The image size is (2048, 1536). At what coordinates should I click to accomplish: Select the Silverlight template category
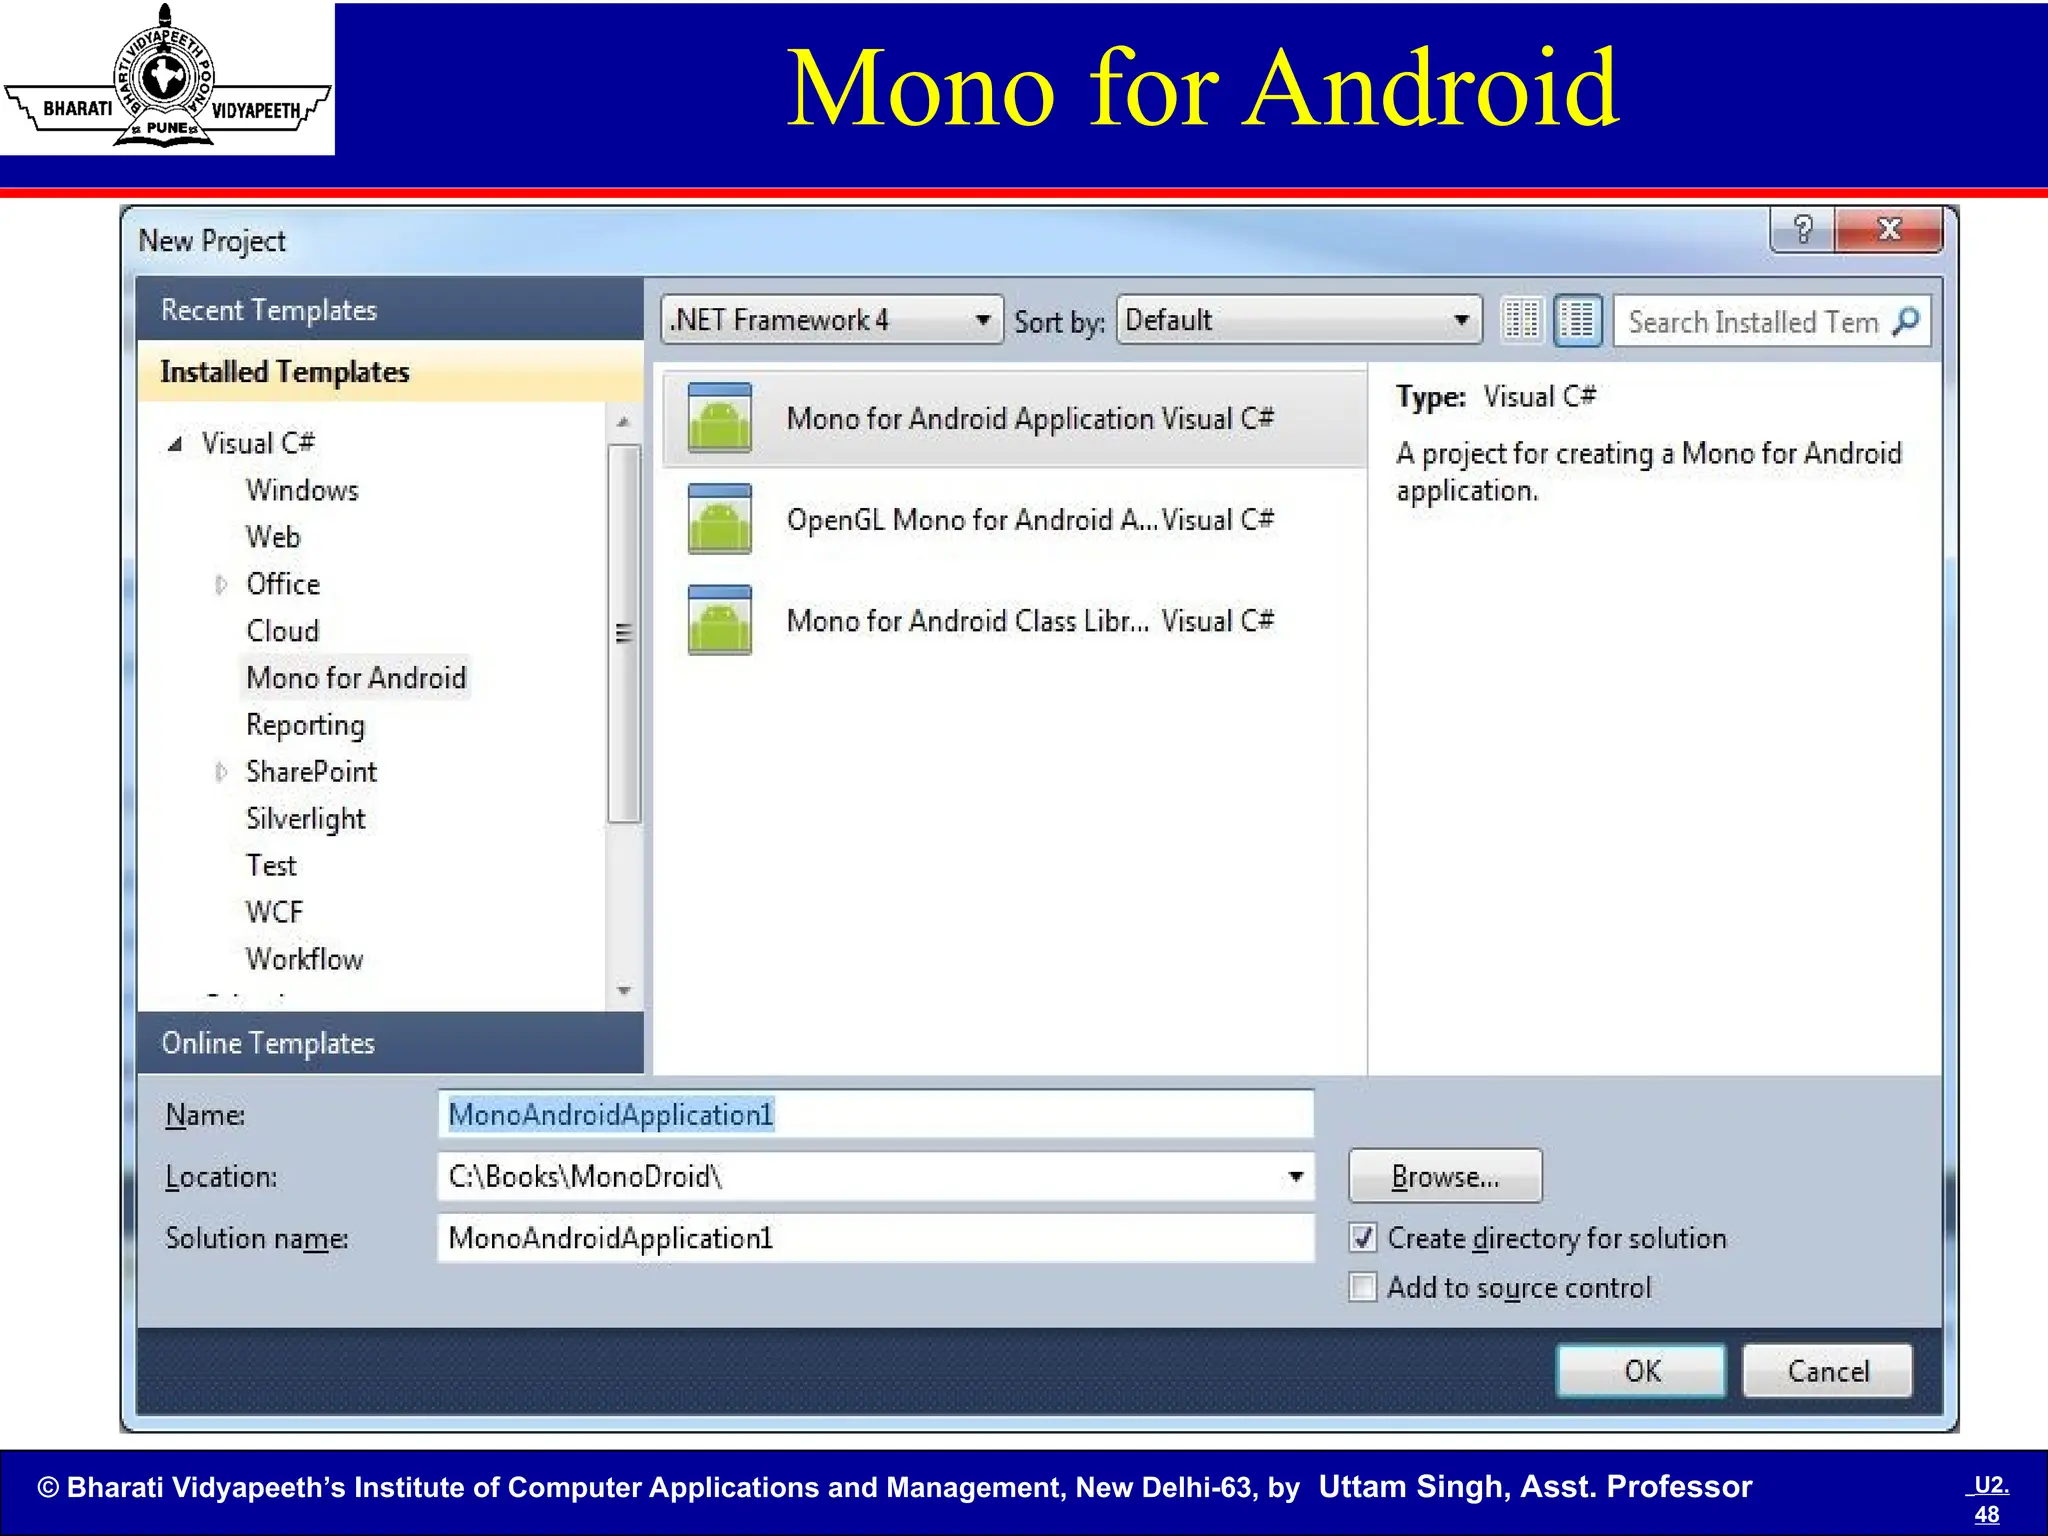(x=305, y=819)
